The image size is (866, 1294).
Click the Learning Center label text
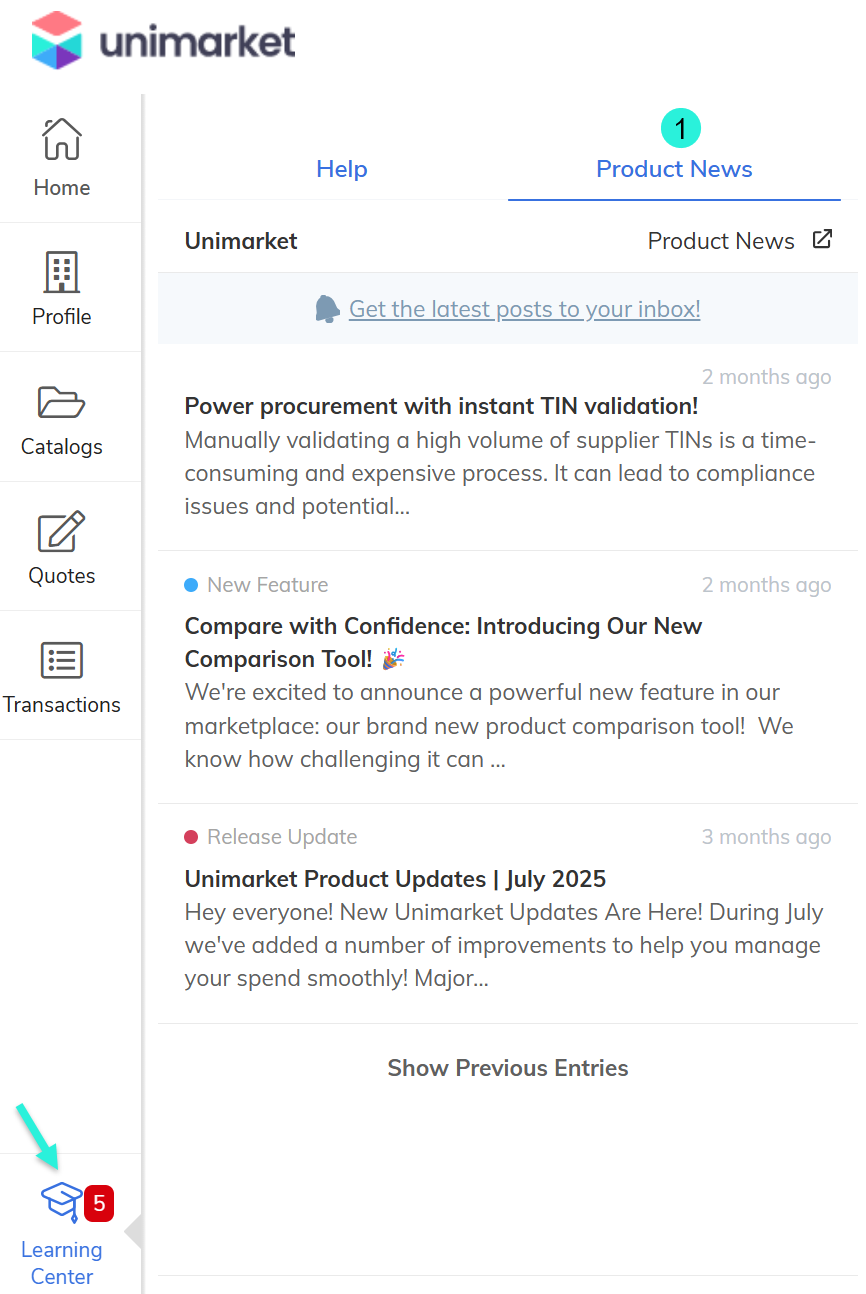(61, 1263)
